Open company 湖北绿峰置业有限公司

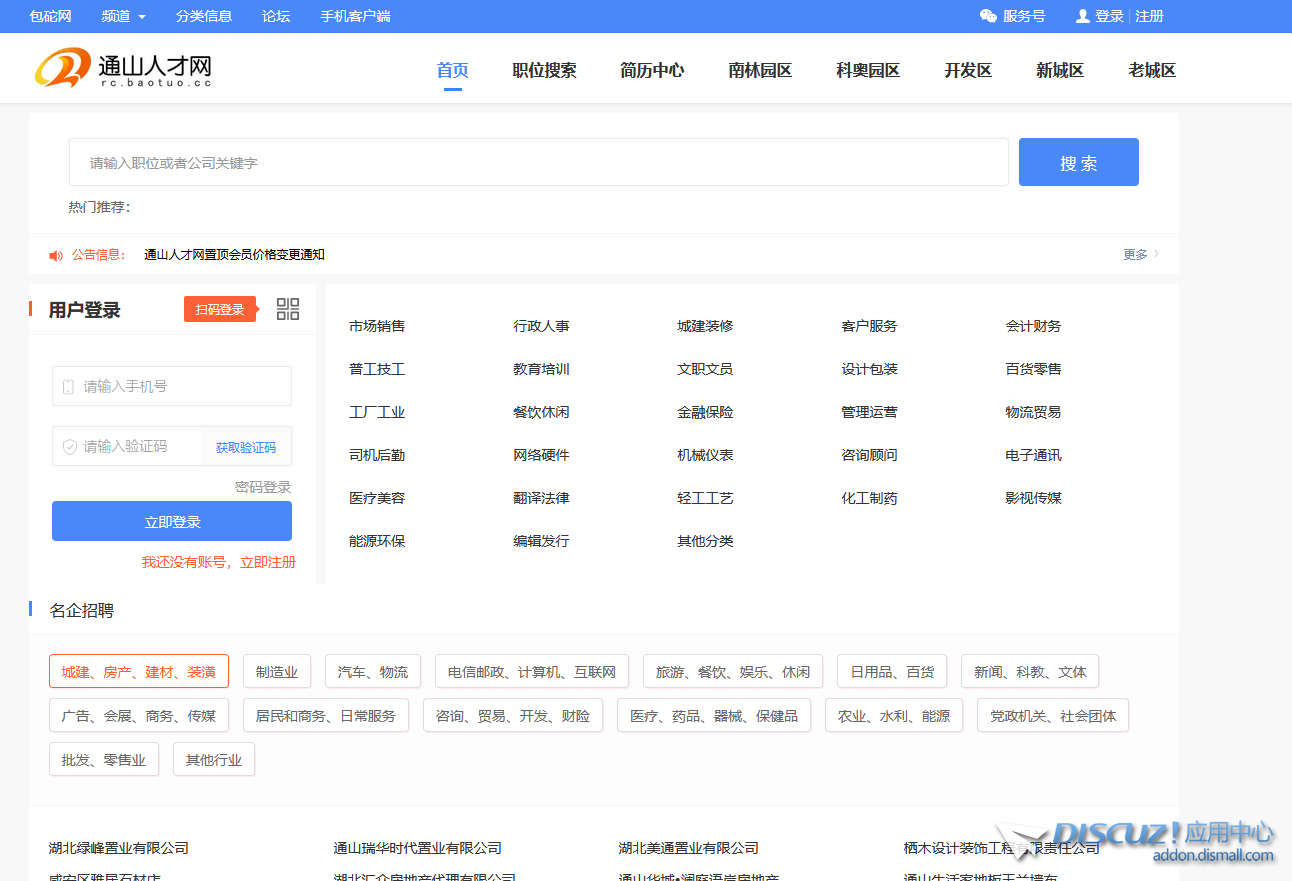click(119, 848)
